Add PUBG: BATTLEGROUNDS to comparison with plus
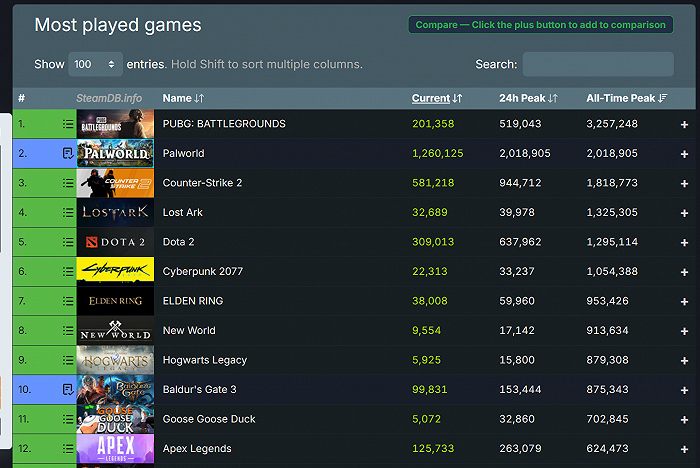700x468 pixels. (x=684, y=125)
